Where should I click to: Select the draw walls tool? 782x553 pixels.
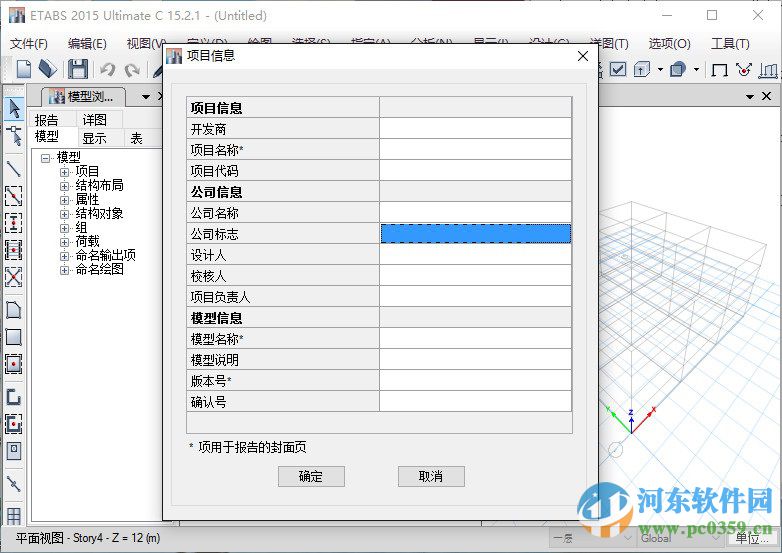(x=14, y=397)
